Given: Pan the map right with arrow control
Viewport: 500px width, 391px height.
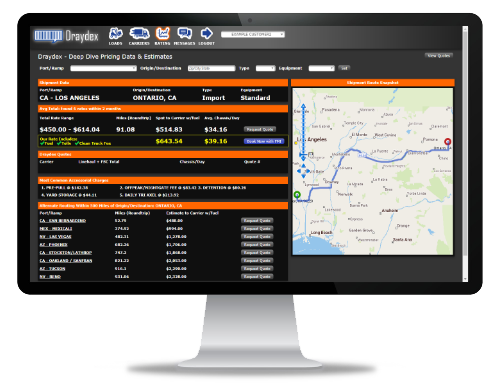Looking at the screenshot, I should point(308,171).
